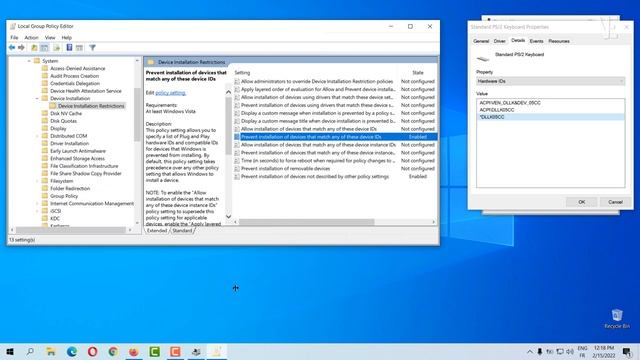This screenshot has height=360, width=640.
Task: Select Disk Quotas folder in the tree
Action: point(63,121)
